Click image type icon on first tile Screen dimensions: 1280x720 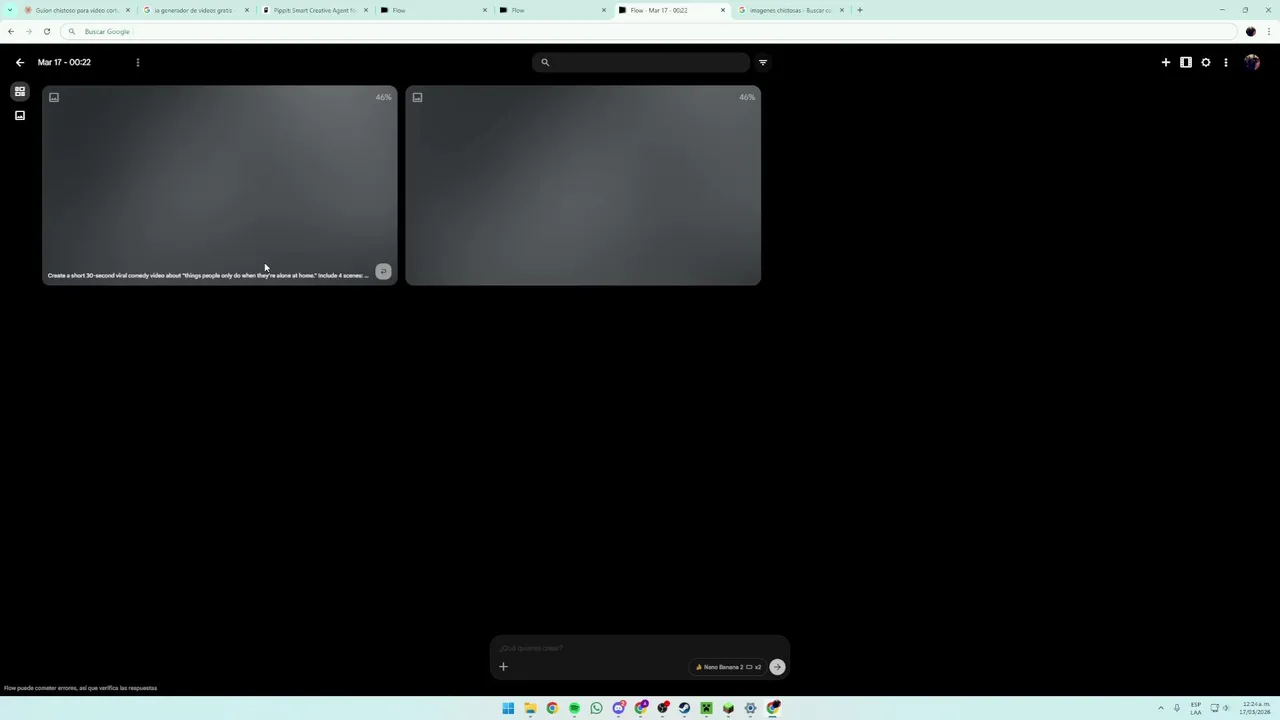pyautogui.click(x=54, y=97)
